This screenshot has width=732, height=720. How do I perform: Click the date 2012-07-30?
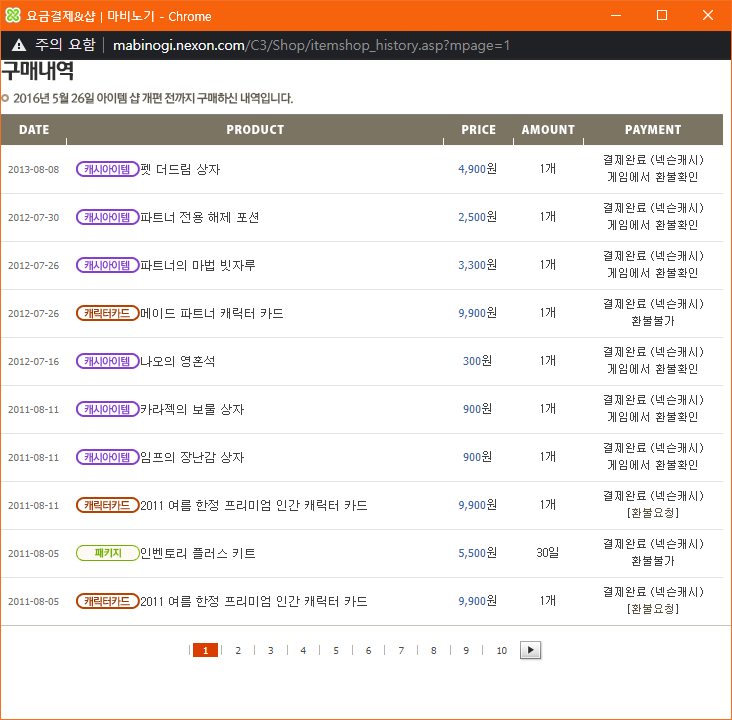(x=34, y=218)
